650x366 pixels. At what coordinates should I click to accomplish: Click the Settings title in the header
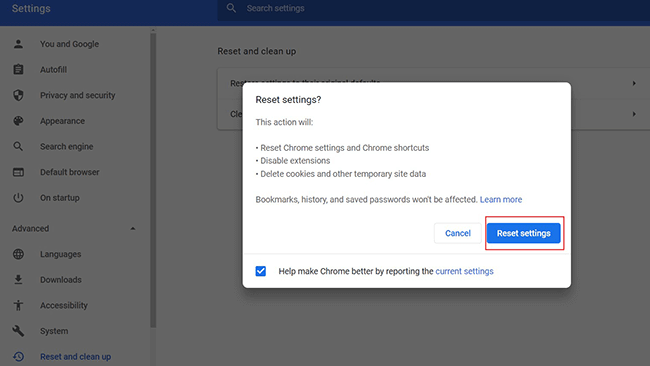point(31,8)
